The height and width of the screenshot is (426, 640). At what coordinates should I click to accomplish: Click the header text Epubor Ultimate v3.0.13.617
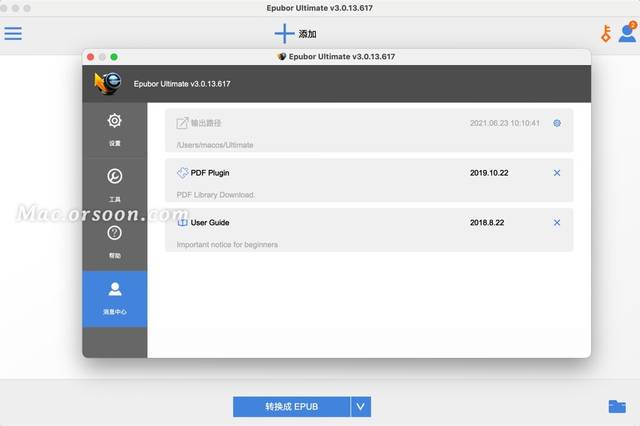pos(182,84)
